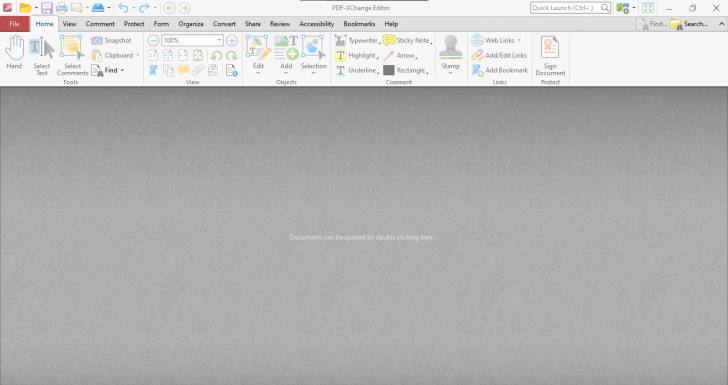Go to previous view arrow
The height and width of the screenshot is (385, 728).
click(x=169, y=8)
